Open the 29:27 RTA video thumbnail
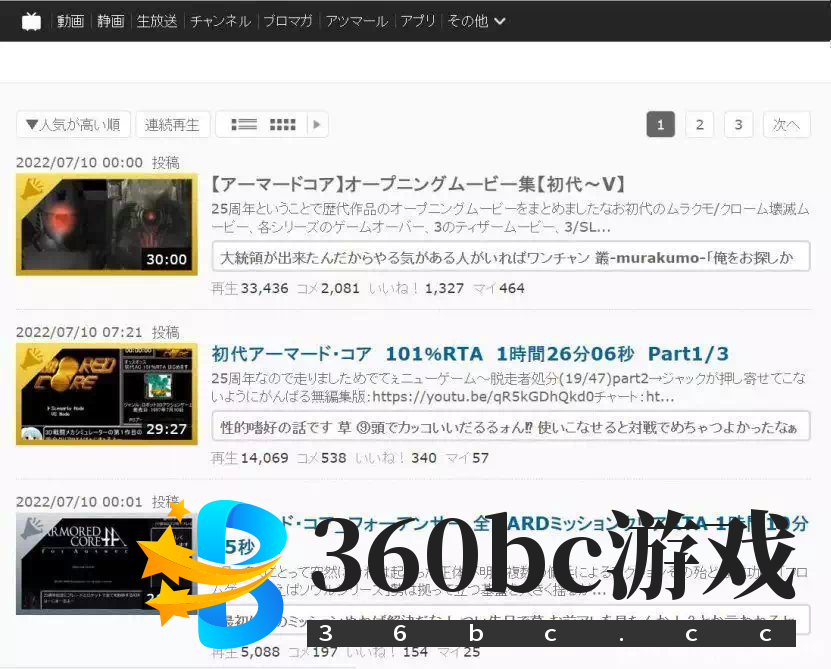Screen dimensions: 831x669 pyautogui.click(x=107, y=394)
